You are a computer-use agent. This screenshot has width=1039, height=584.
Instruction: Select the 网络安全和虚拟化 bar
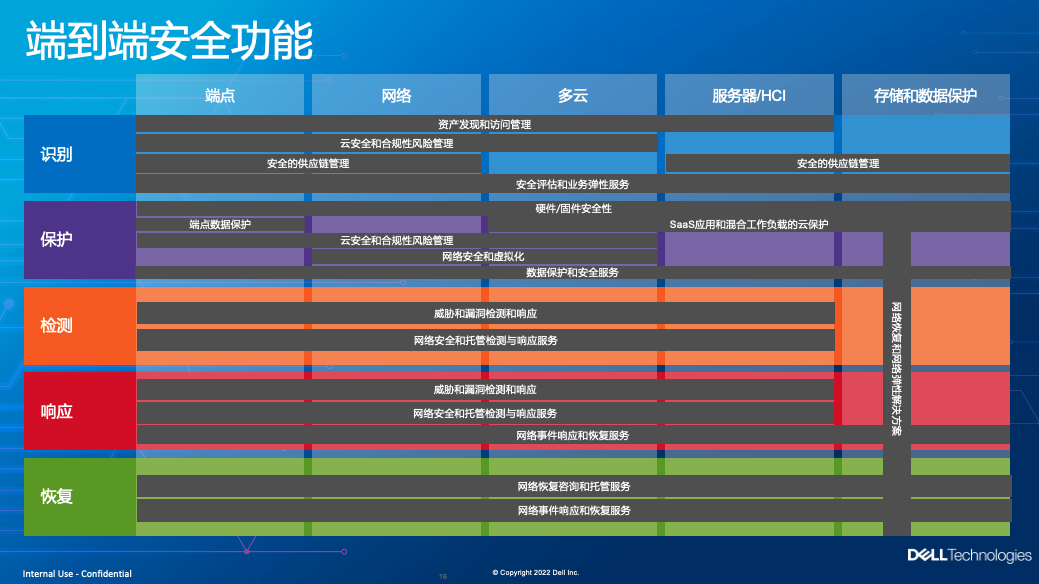[x=483, y=257]
